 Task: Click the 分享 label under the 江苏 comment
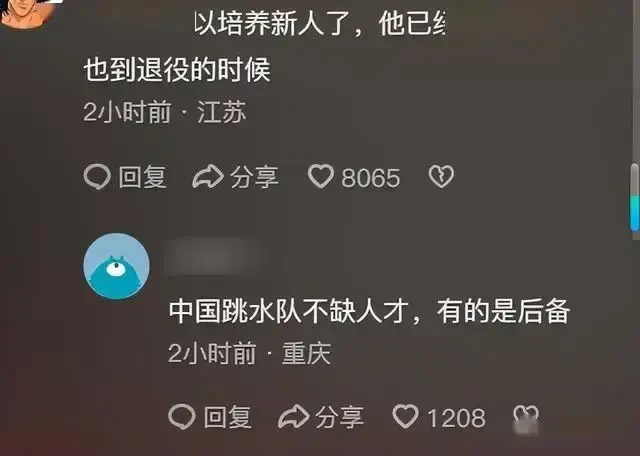(x=254, y=178)
